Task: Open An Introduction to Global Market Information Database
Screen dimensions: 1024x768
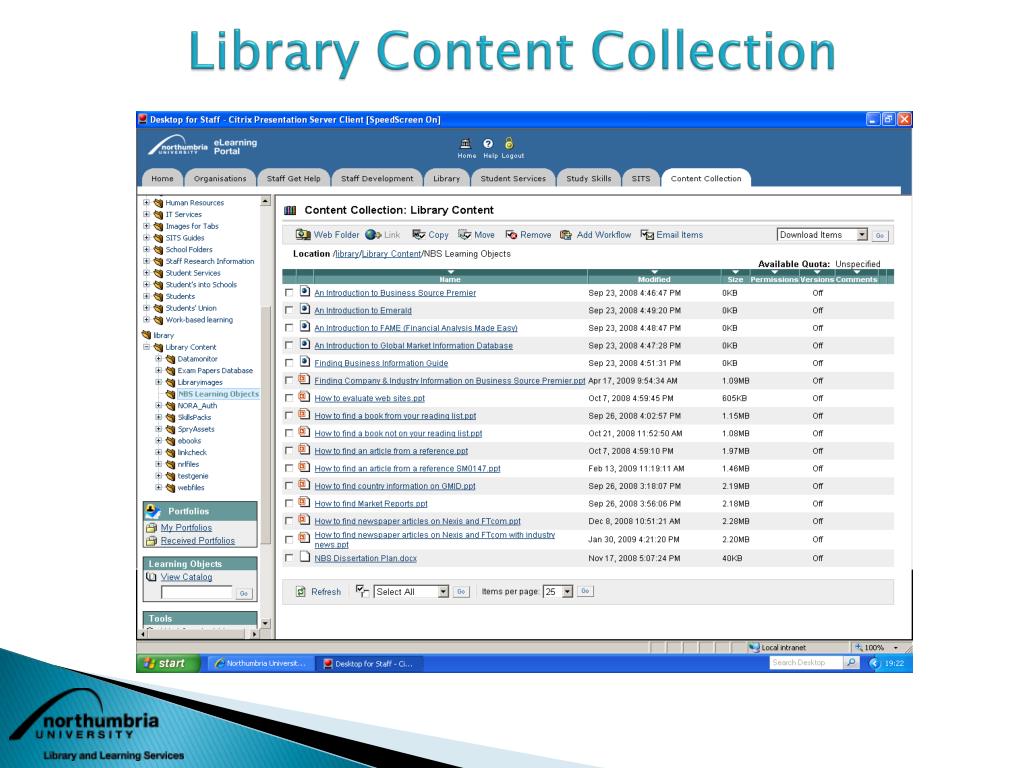Action: tap(413, 346)
